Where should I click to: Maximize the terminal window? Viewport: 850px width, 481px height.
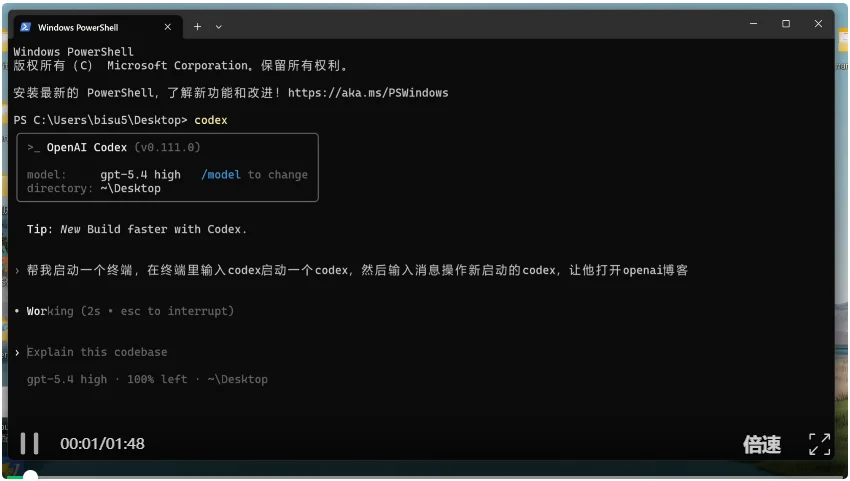coord(786,24)
